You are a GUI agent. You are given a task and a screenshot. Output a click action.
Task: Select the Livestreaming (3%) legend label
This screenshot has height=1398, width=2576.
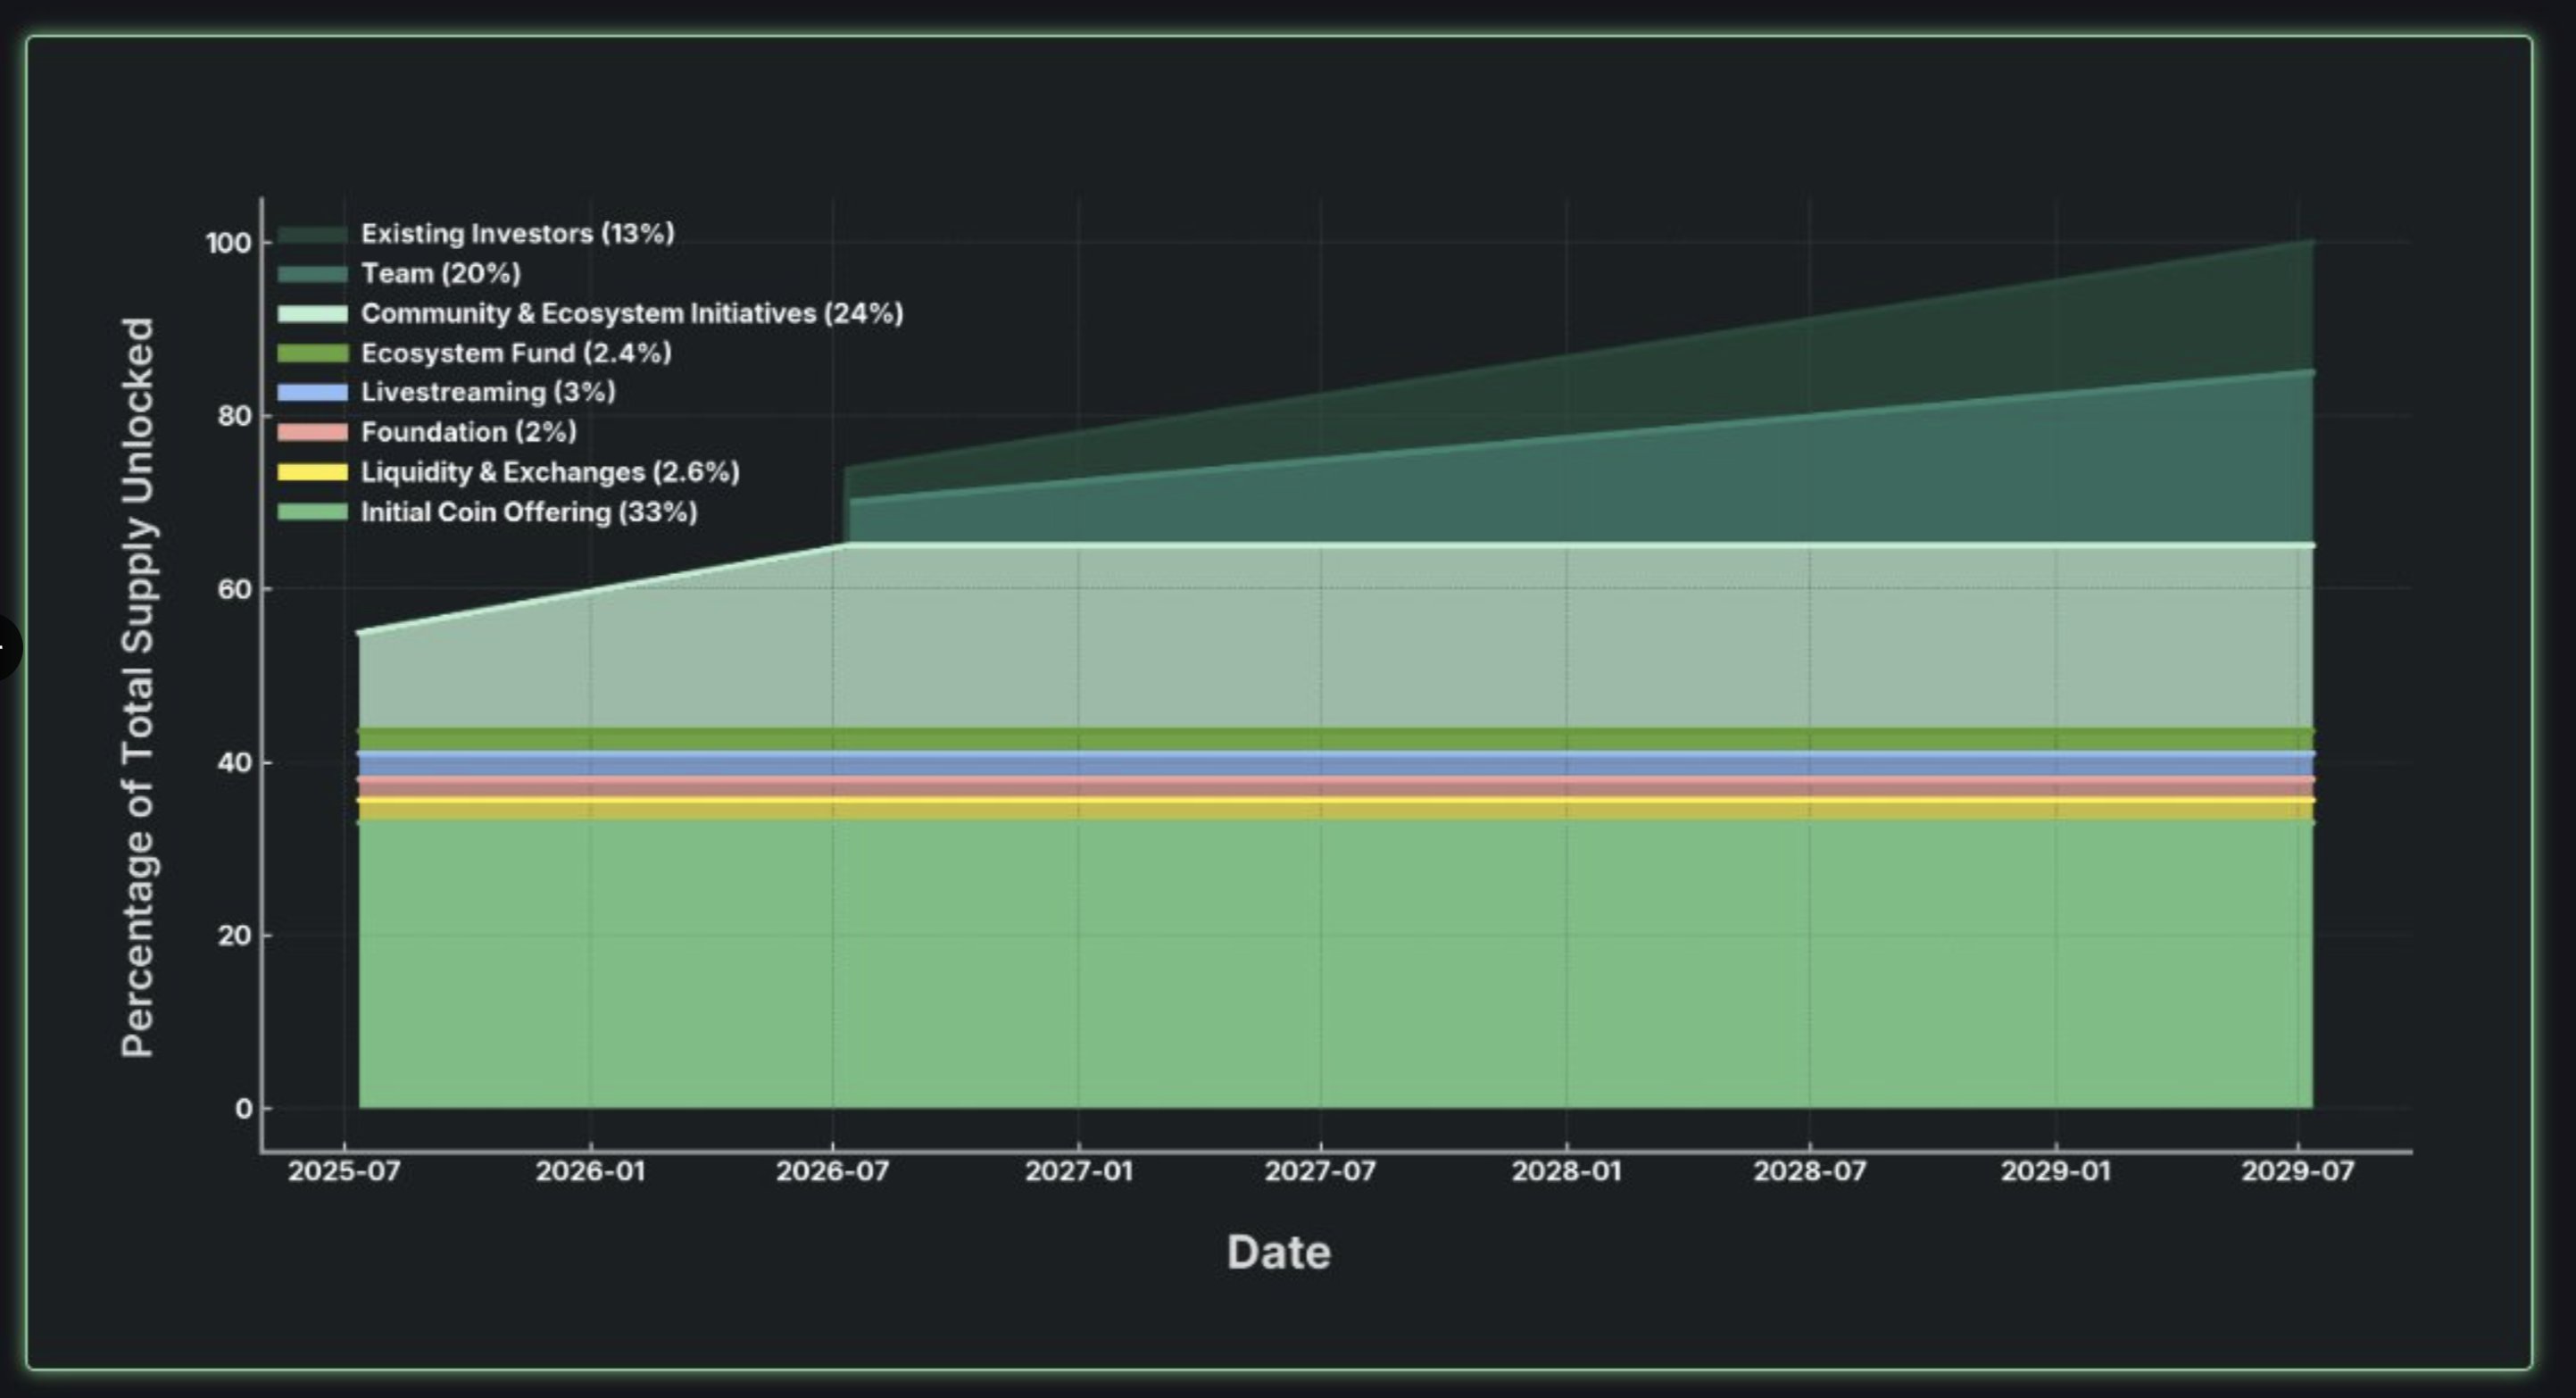(x=488, y=392)
